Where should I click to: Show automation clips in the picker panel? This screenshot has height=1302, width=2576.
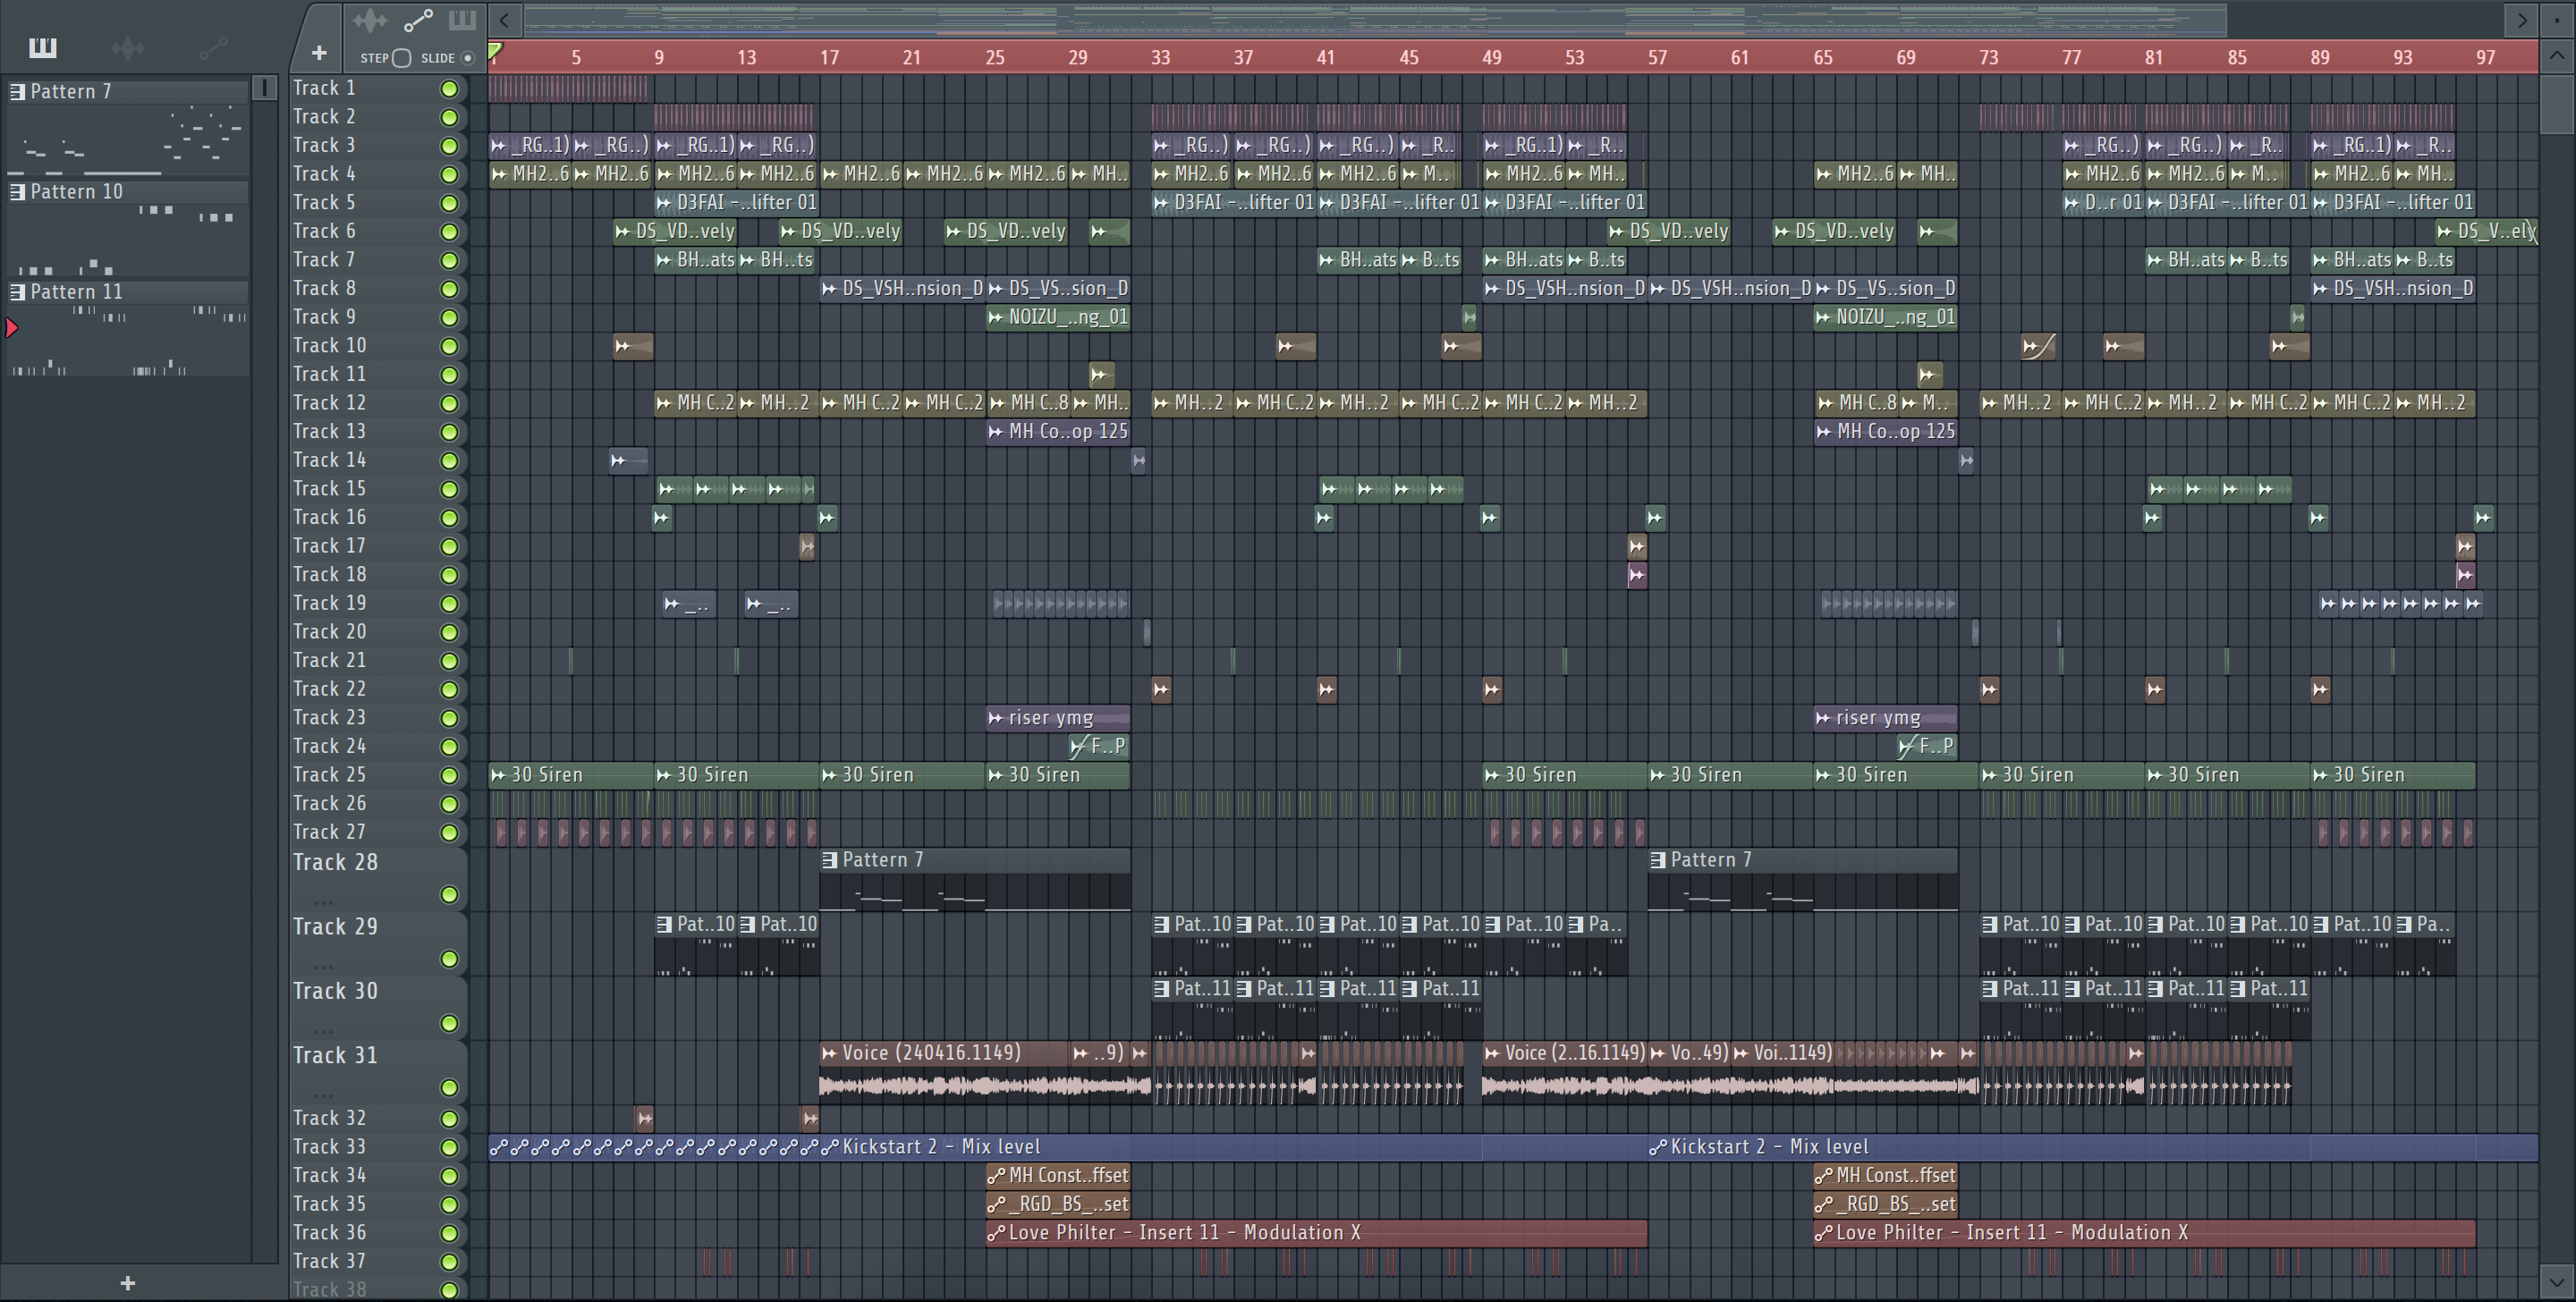[213, 47]
